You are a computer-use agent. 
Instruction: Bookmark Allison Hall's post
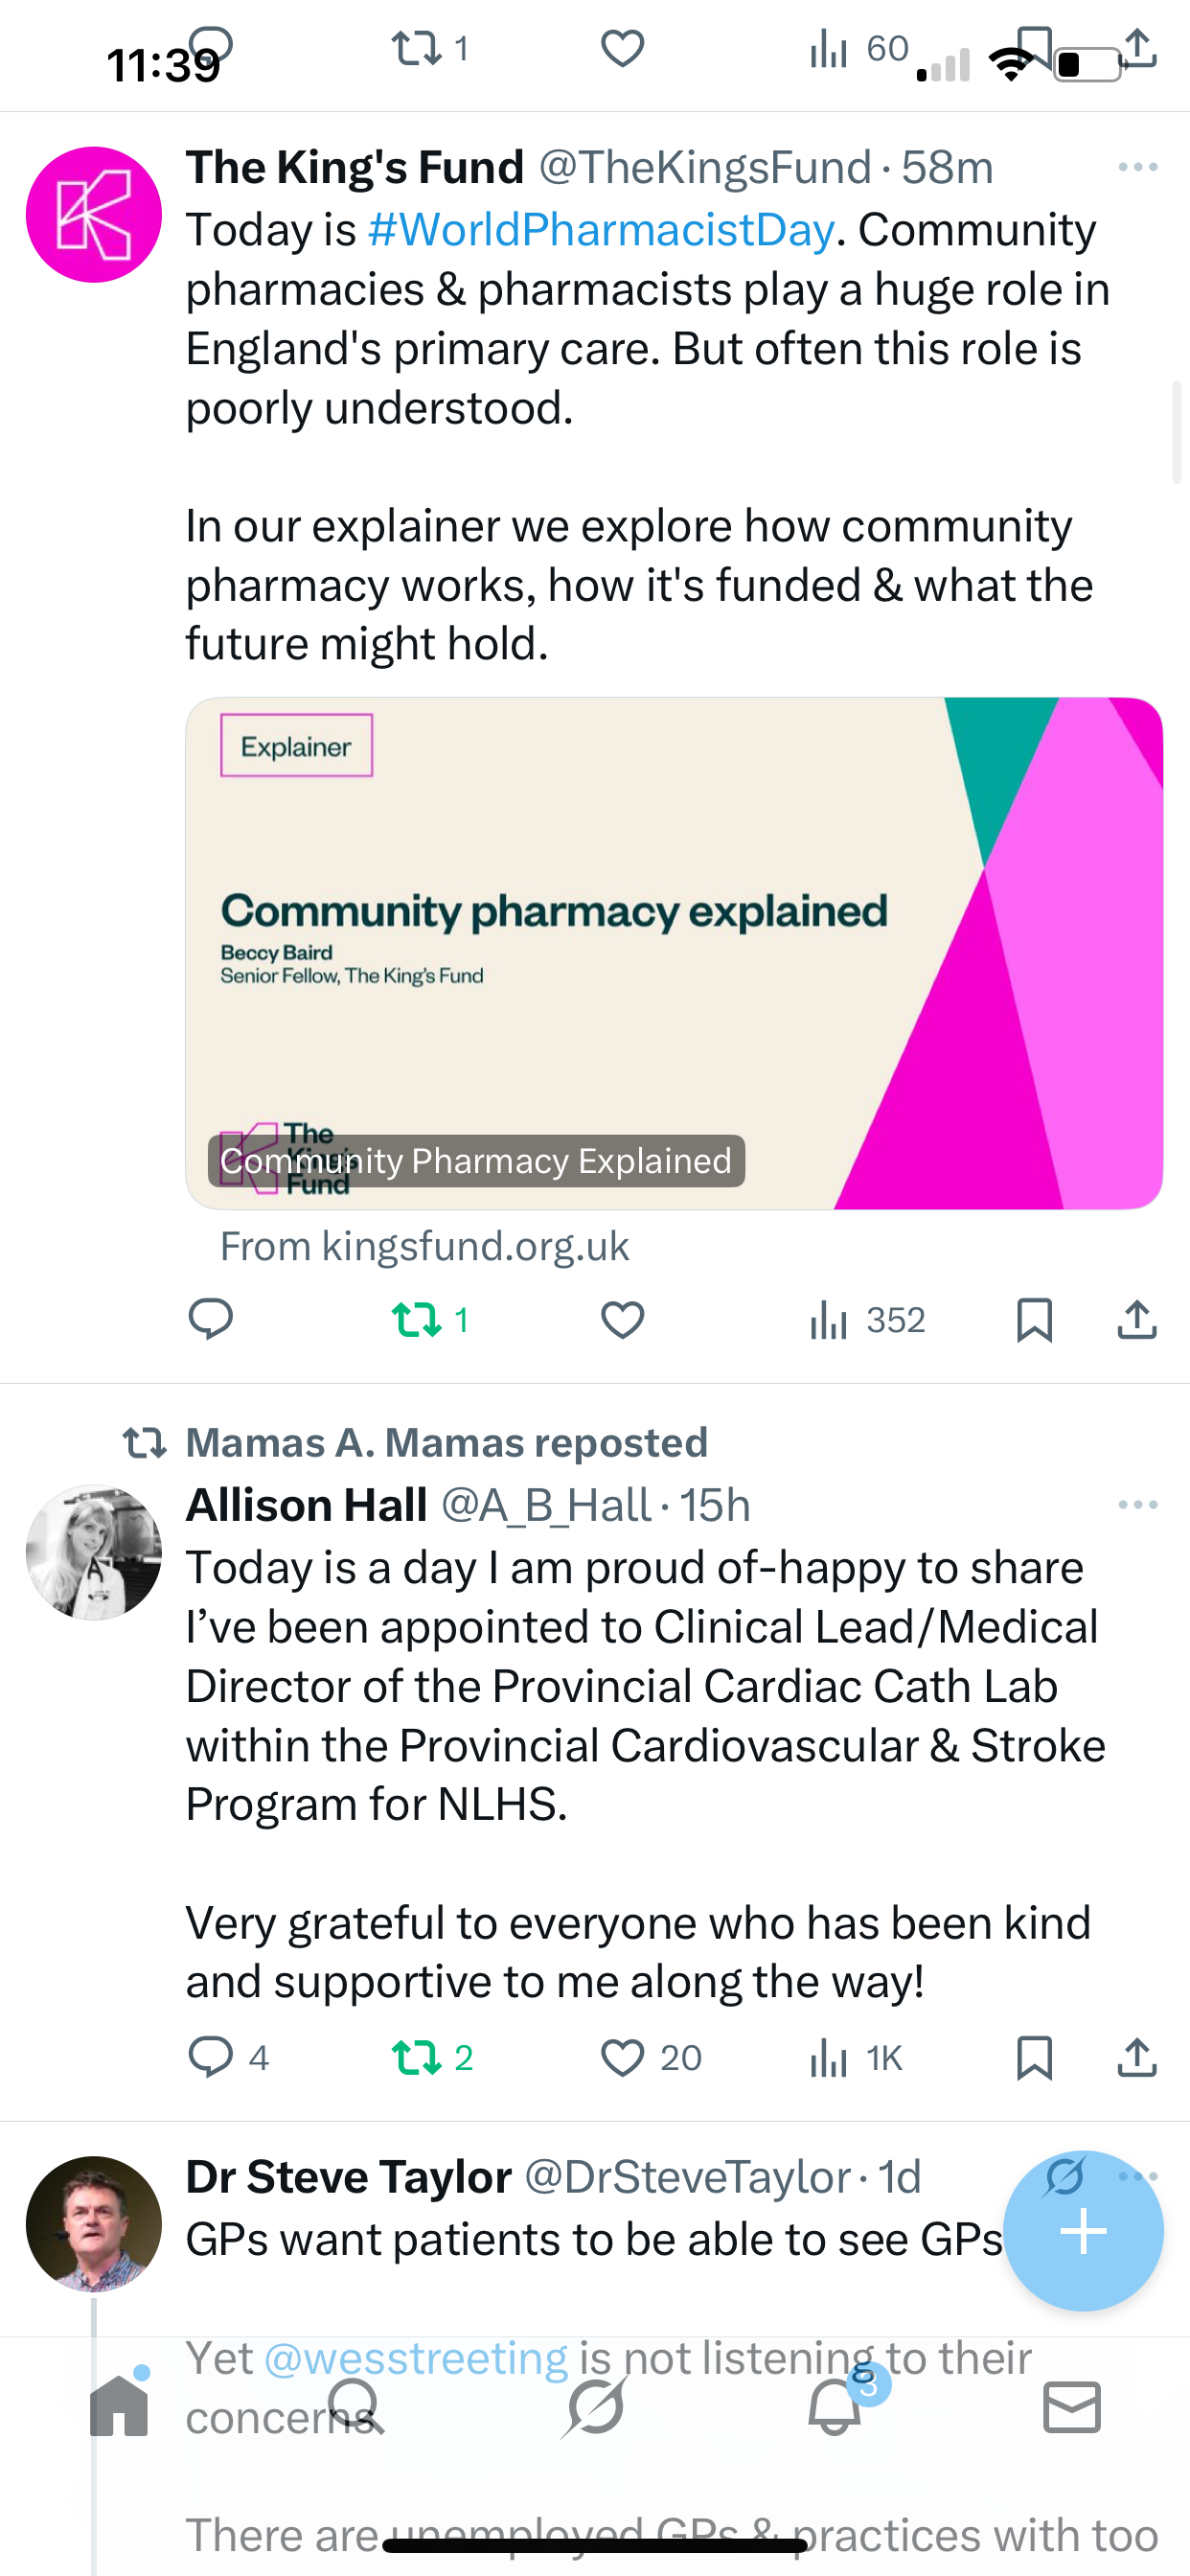1034,2057
